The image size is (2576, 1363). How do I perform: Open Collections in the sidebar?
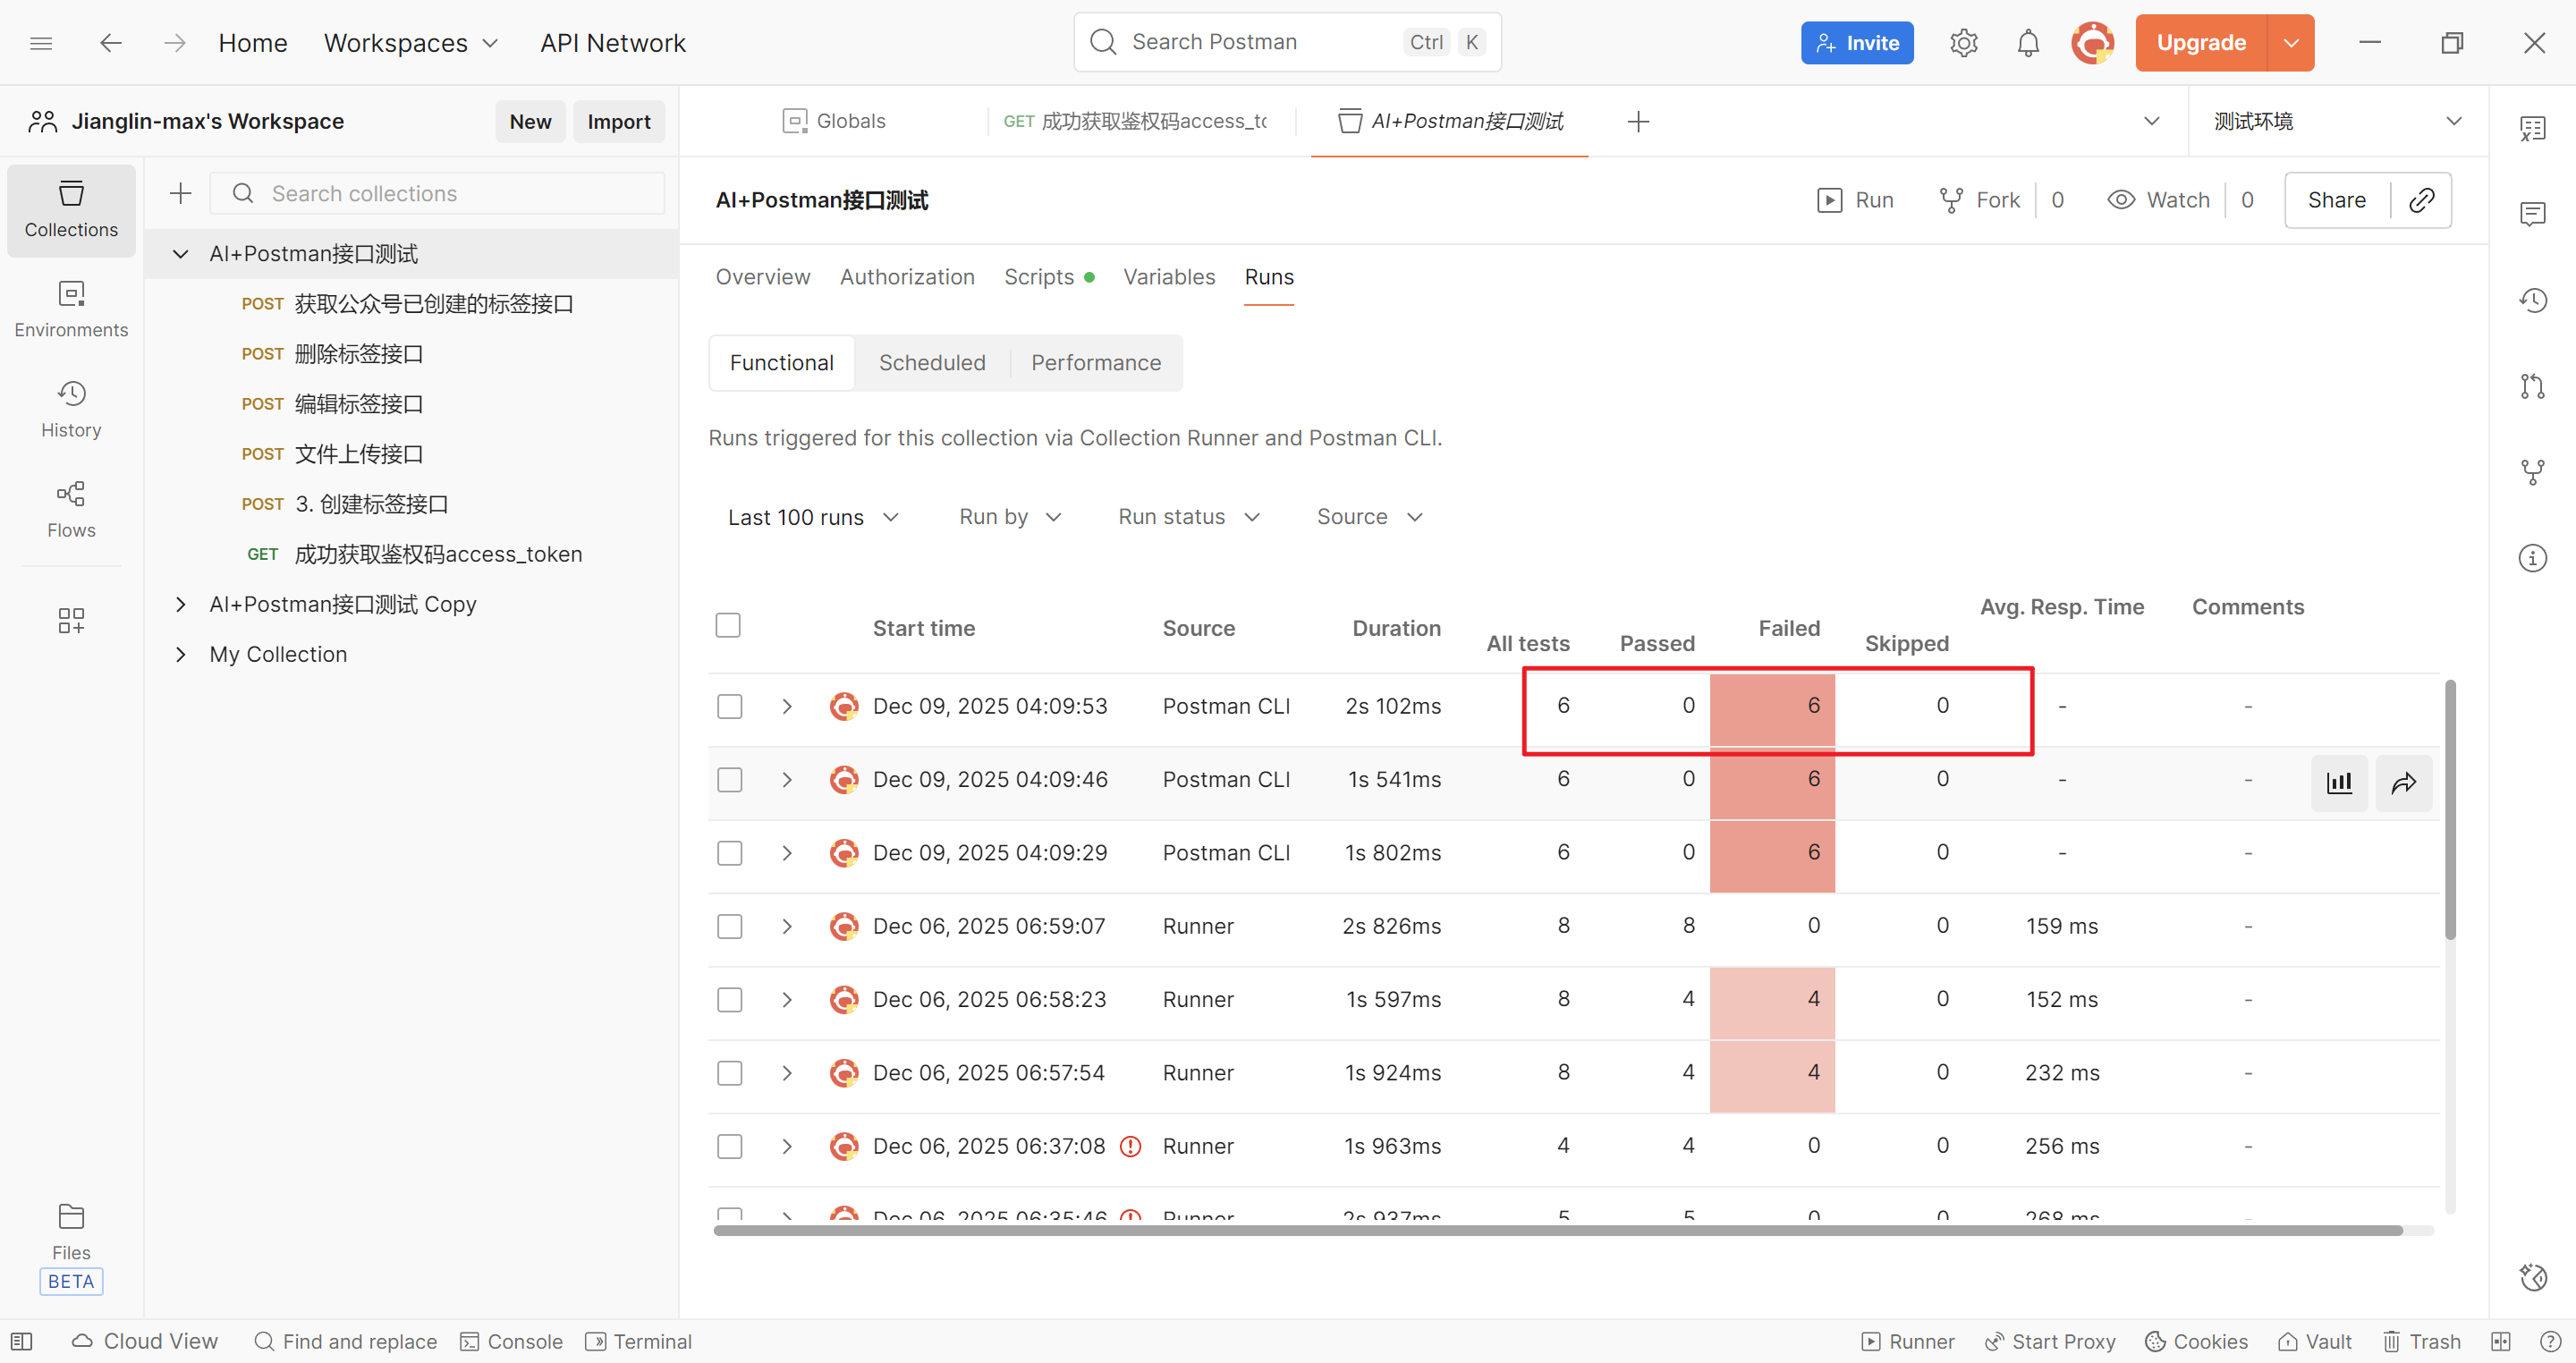71,210
